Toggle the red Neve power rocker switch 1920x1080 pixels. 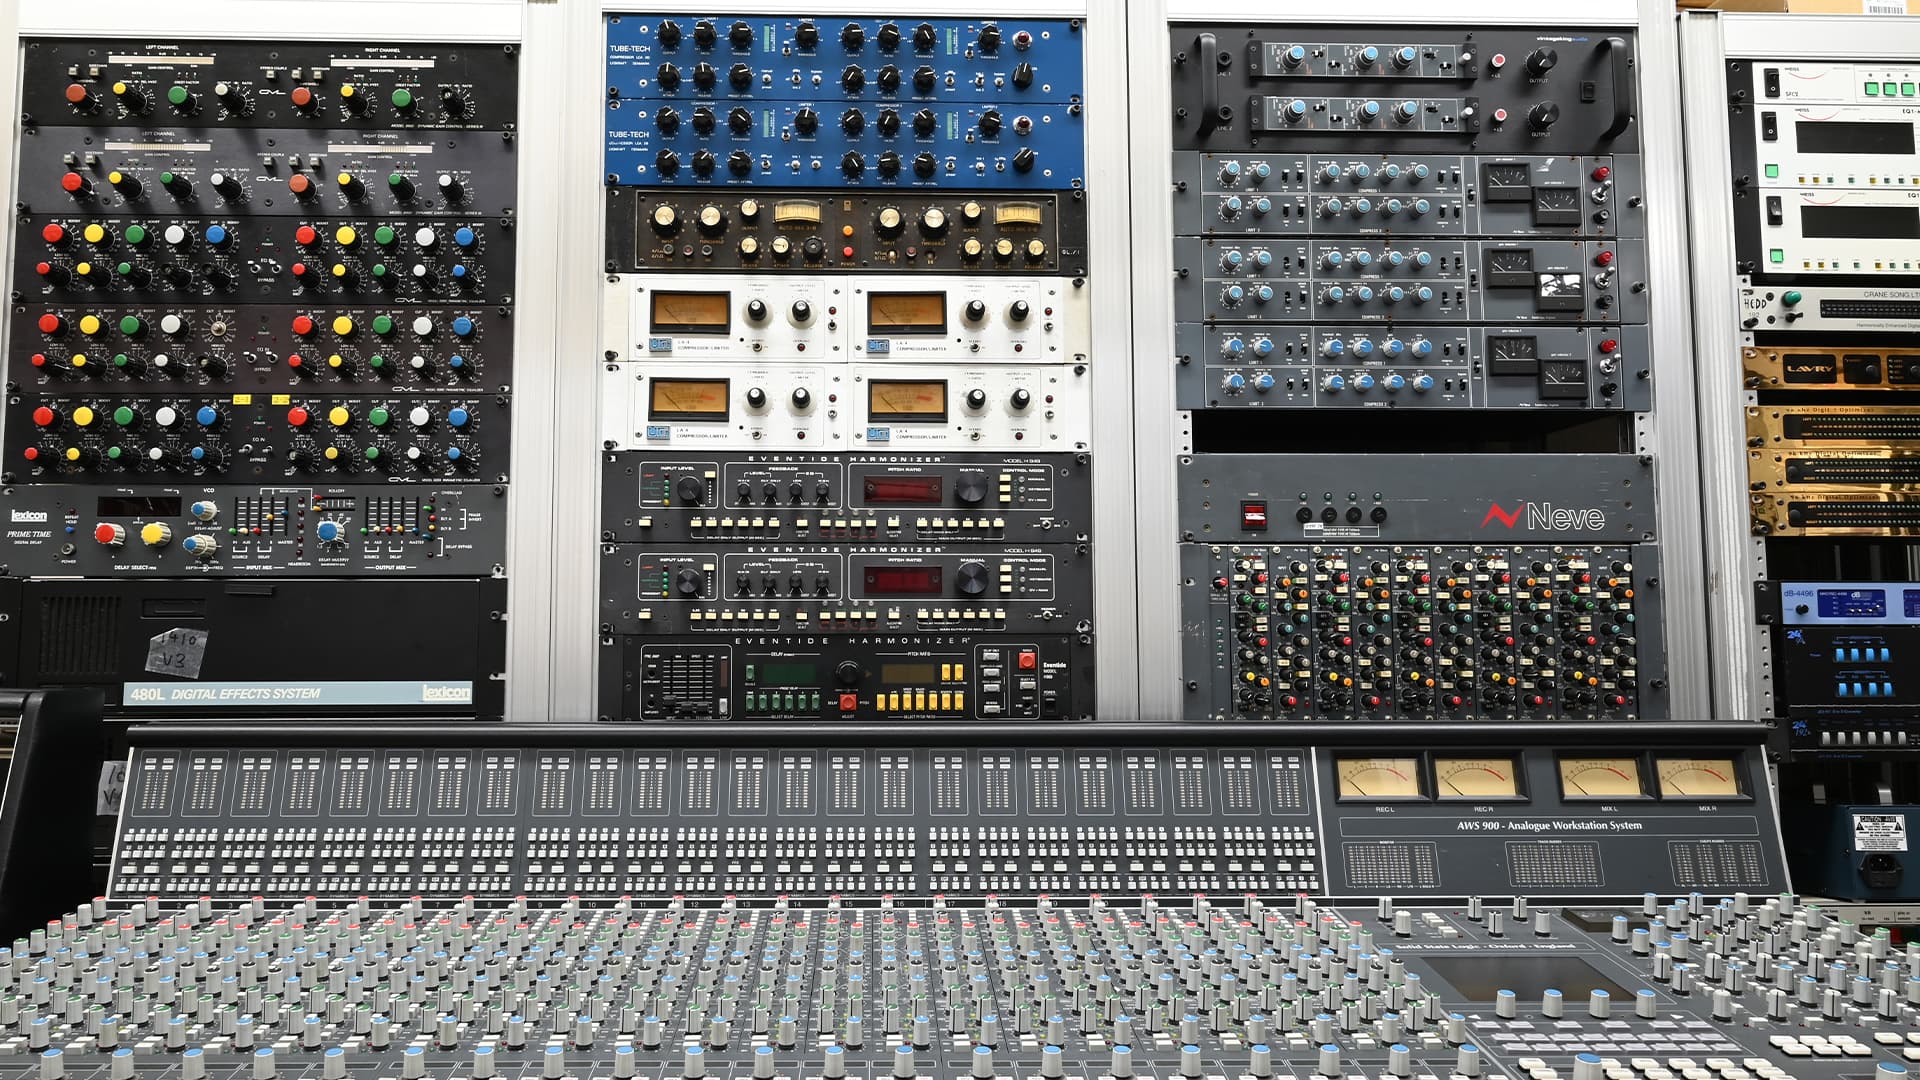tap(1253, 516)
